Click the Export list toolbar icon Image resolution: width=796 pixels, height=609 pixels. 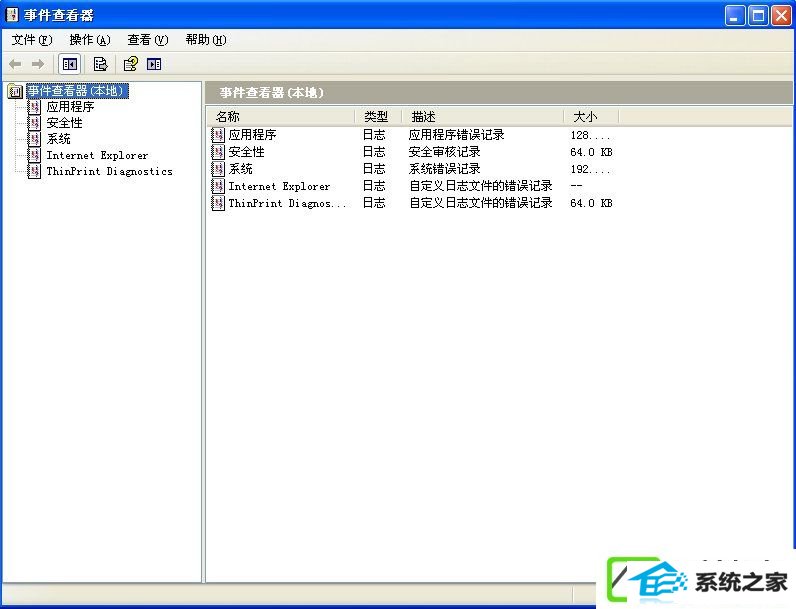pyautogui.click(x=101, y=64)
